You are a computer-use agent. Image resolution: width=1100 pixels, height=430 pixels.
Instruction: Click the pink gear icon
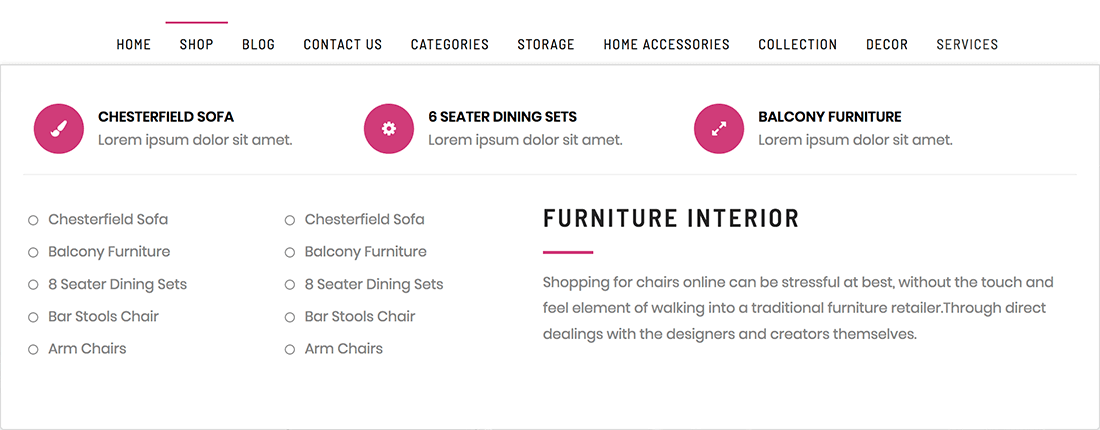pos(389,129)
